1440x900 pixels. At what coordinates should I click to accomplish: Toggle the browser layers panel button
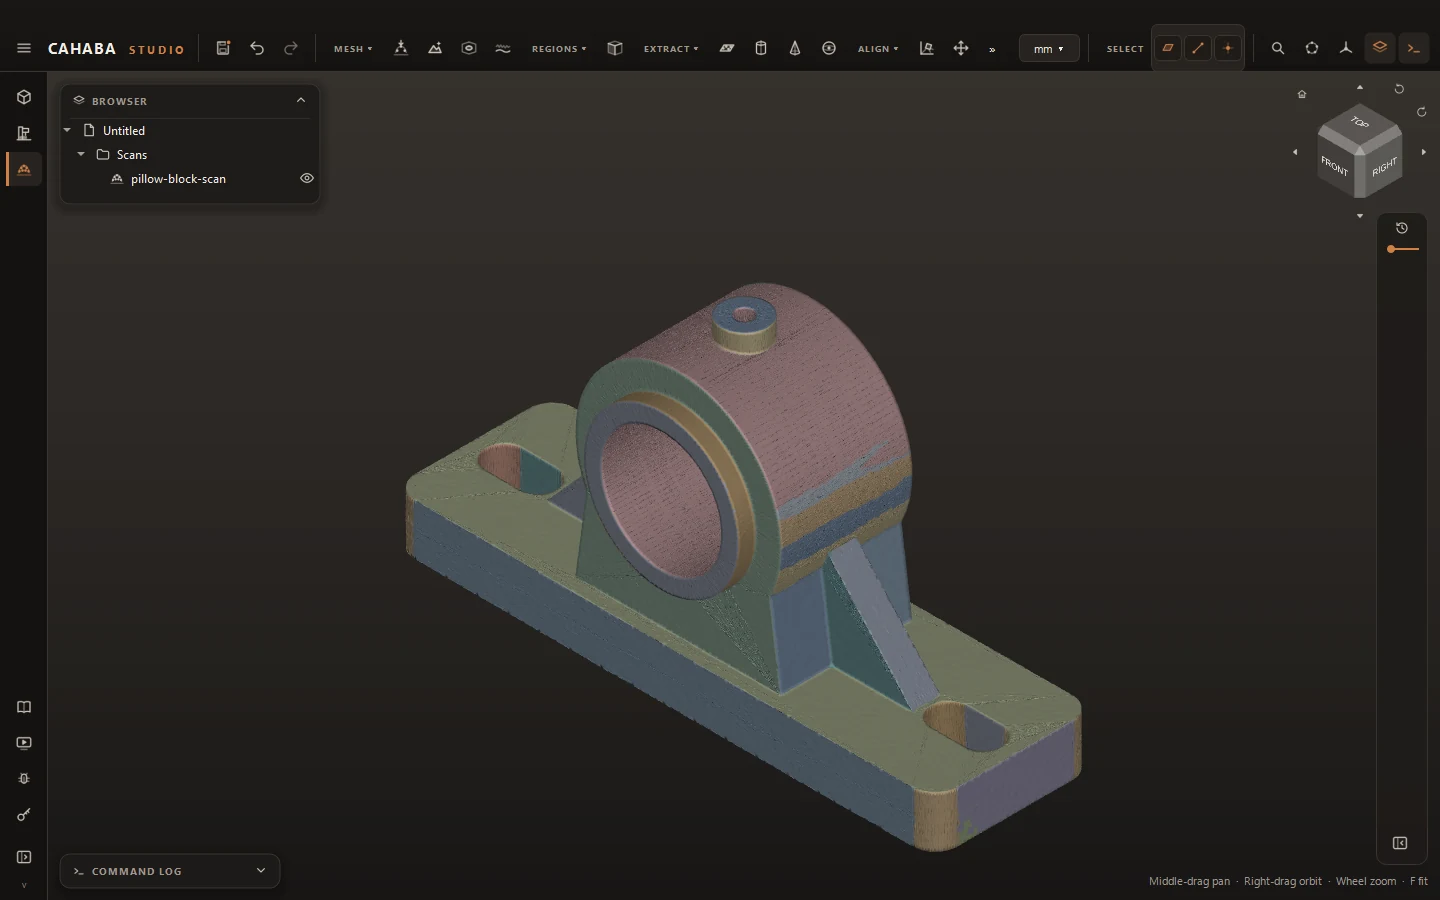(1380, 48)
